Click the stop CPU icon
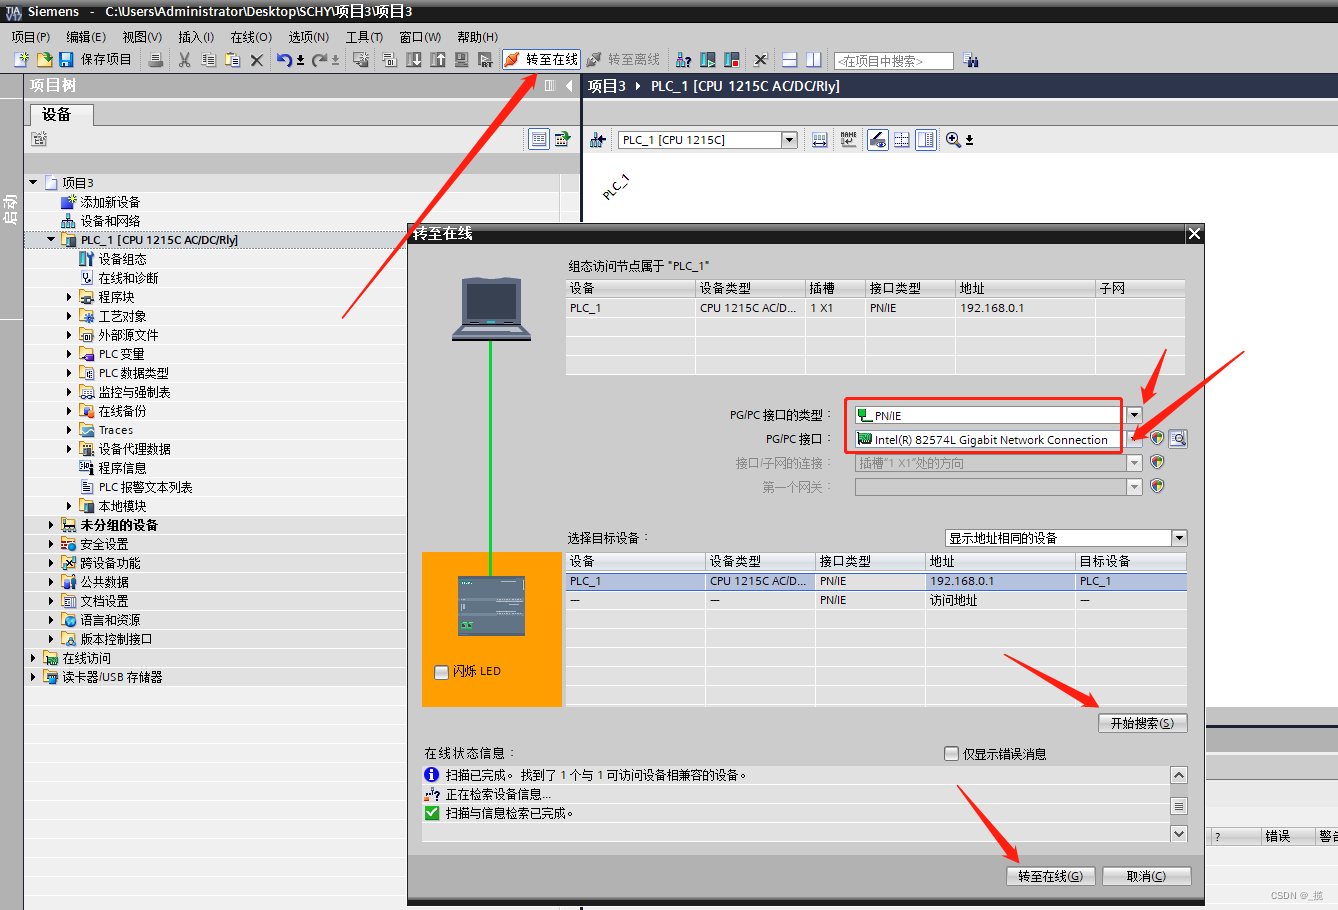Viewport: 1338px width, 910px height. pyautogui.click(x=732, y=60)
